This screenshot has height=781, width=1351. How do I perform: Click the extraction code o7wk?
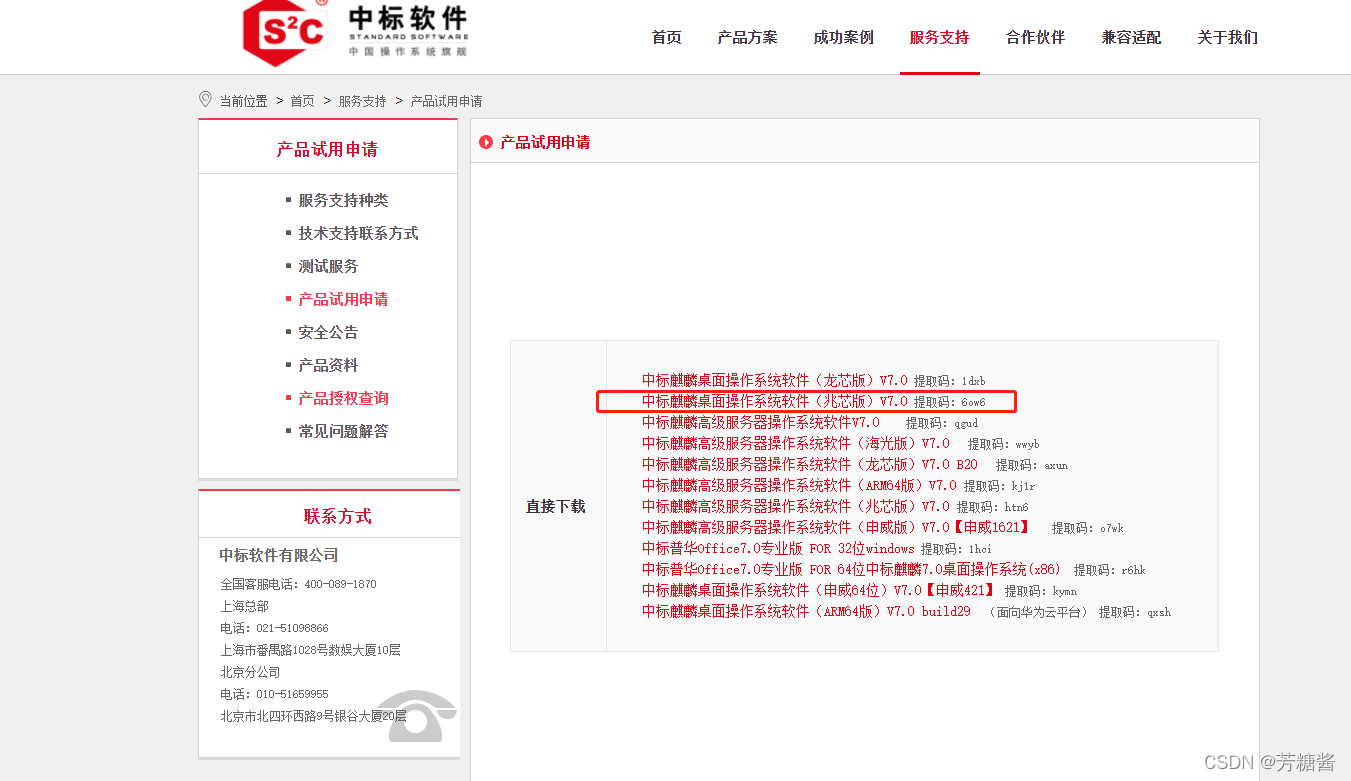tap(1111, 529)
